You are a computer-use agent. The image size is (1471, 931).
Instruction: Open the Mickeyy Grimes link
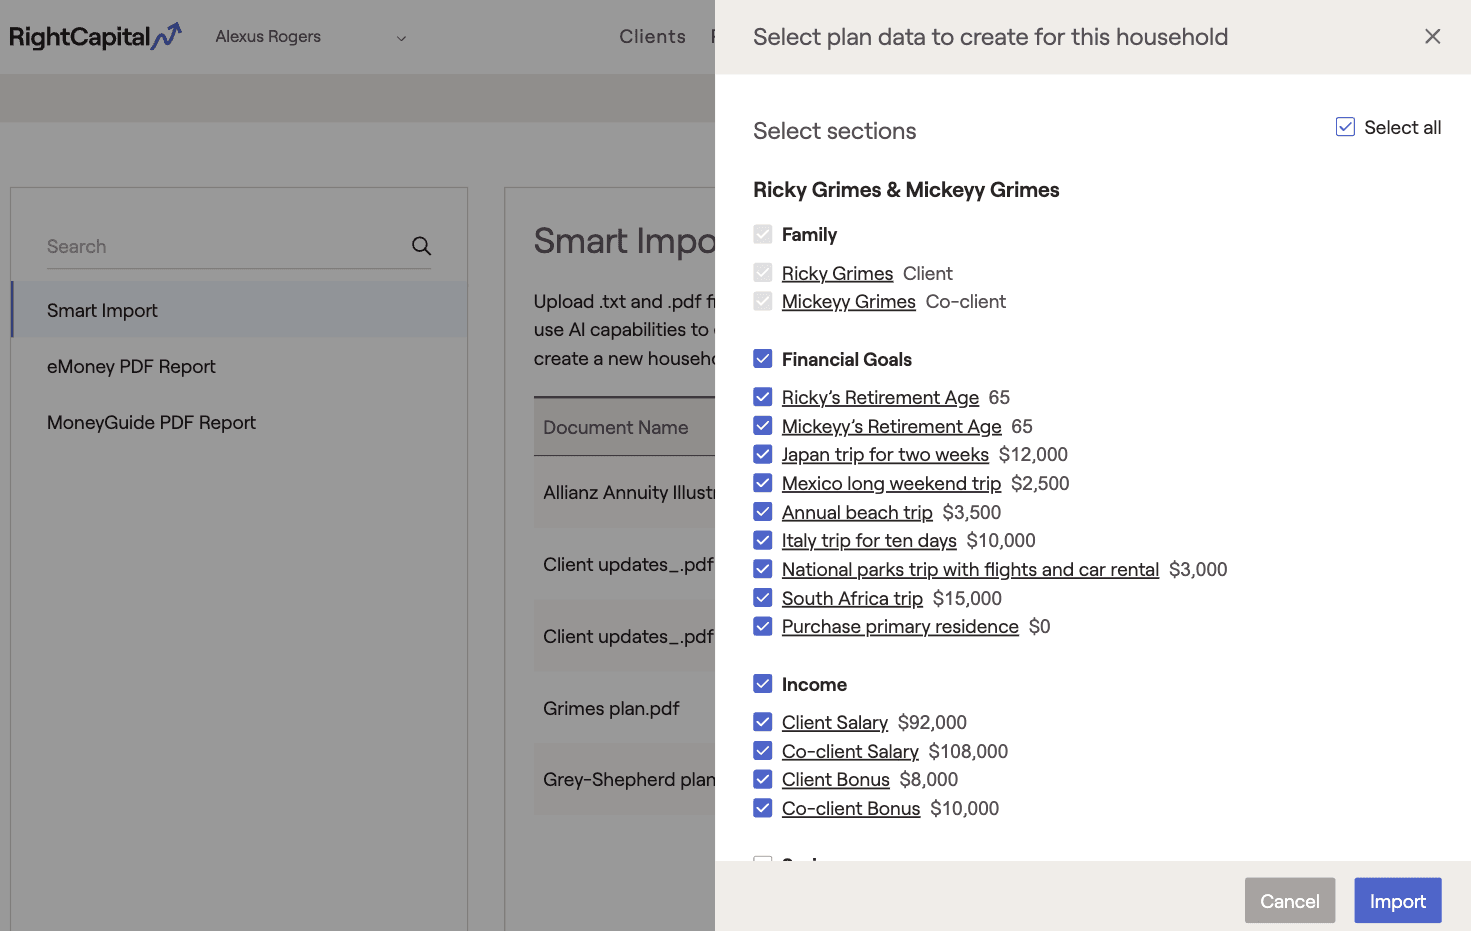[x=848, y=302]
